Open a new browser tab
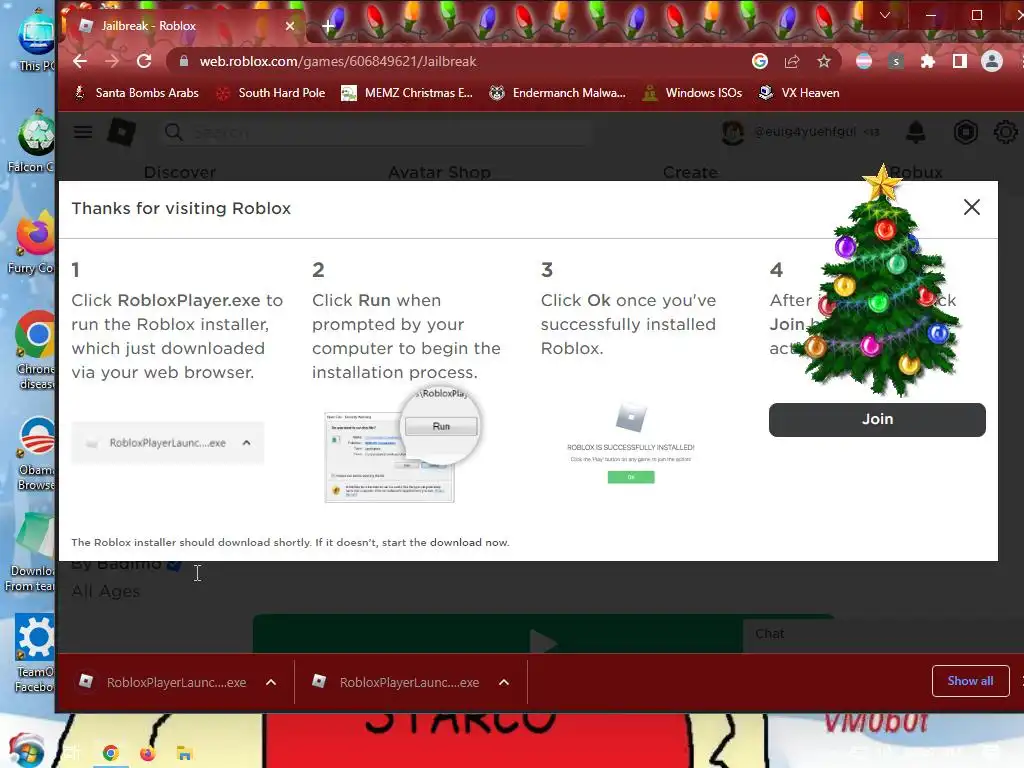The height and width of the screenshot is (768, 1024). point(328,26)
